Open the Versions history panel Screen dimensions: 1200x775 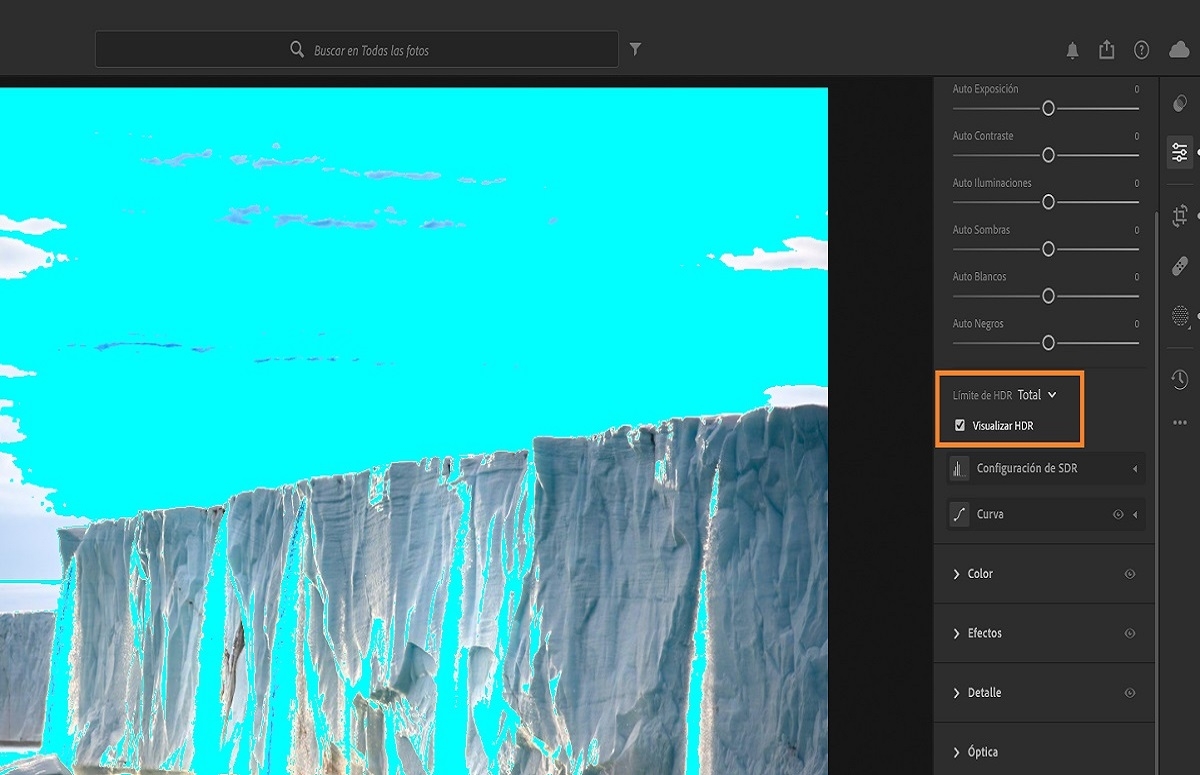[x=1180, y=378]
